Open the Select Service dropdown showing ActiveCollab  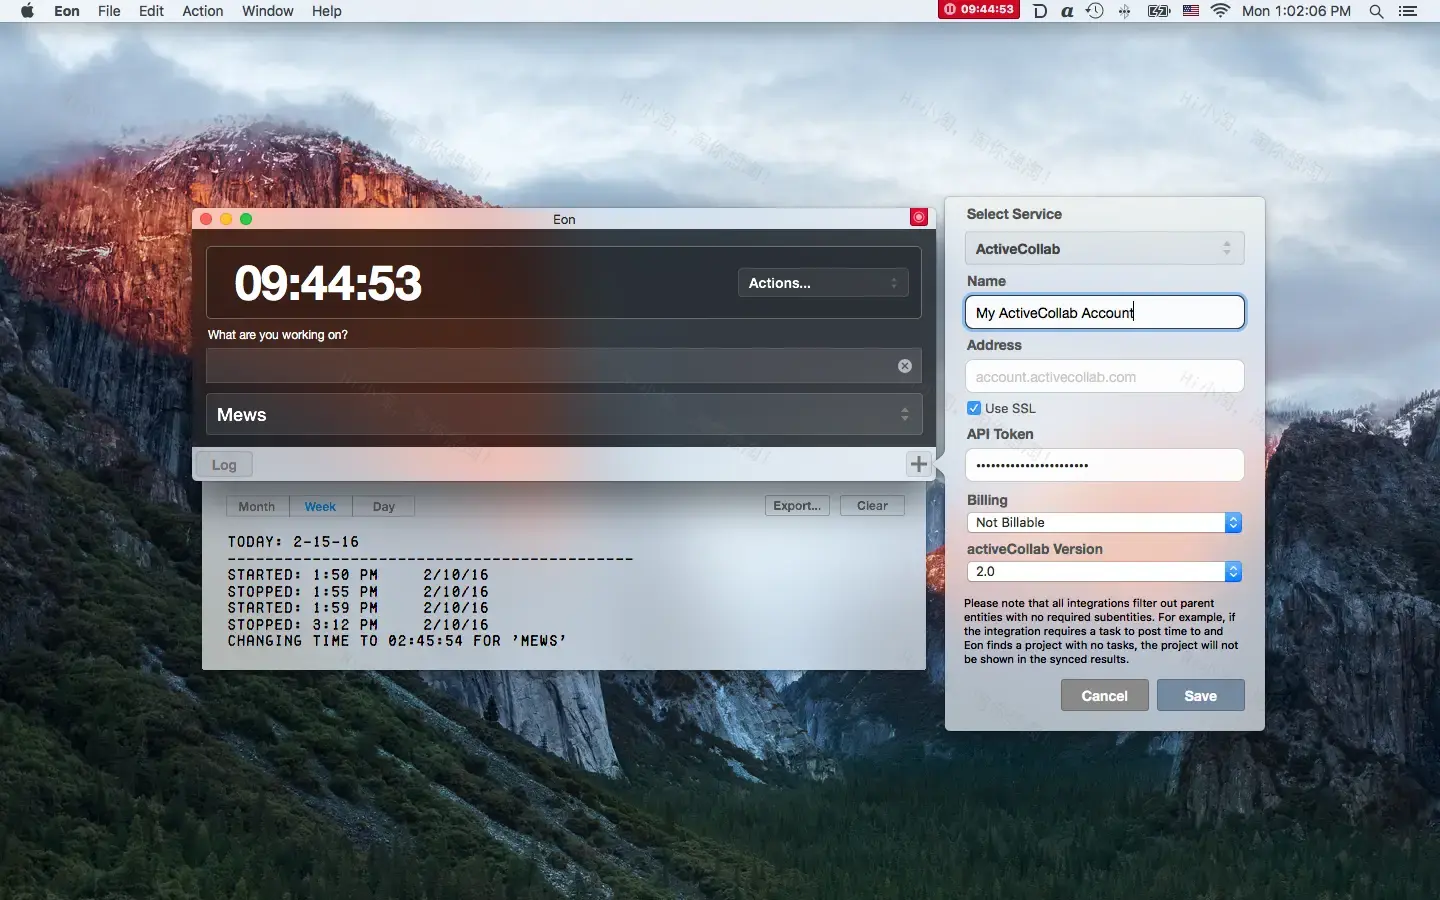(1104, 248)
